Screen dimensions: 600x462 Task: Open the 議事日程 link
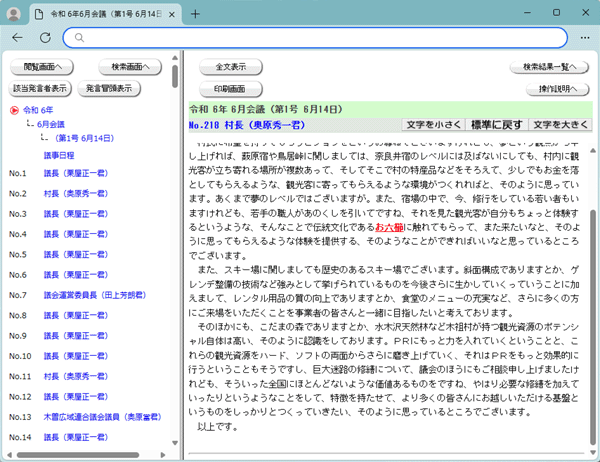pyautogui.click(x=59, y=155)
